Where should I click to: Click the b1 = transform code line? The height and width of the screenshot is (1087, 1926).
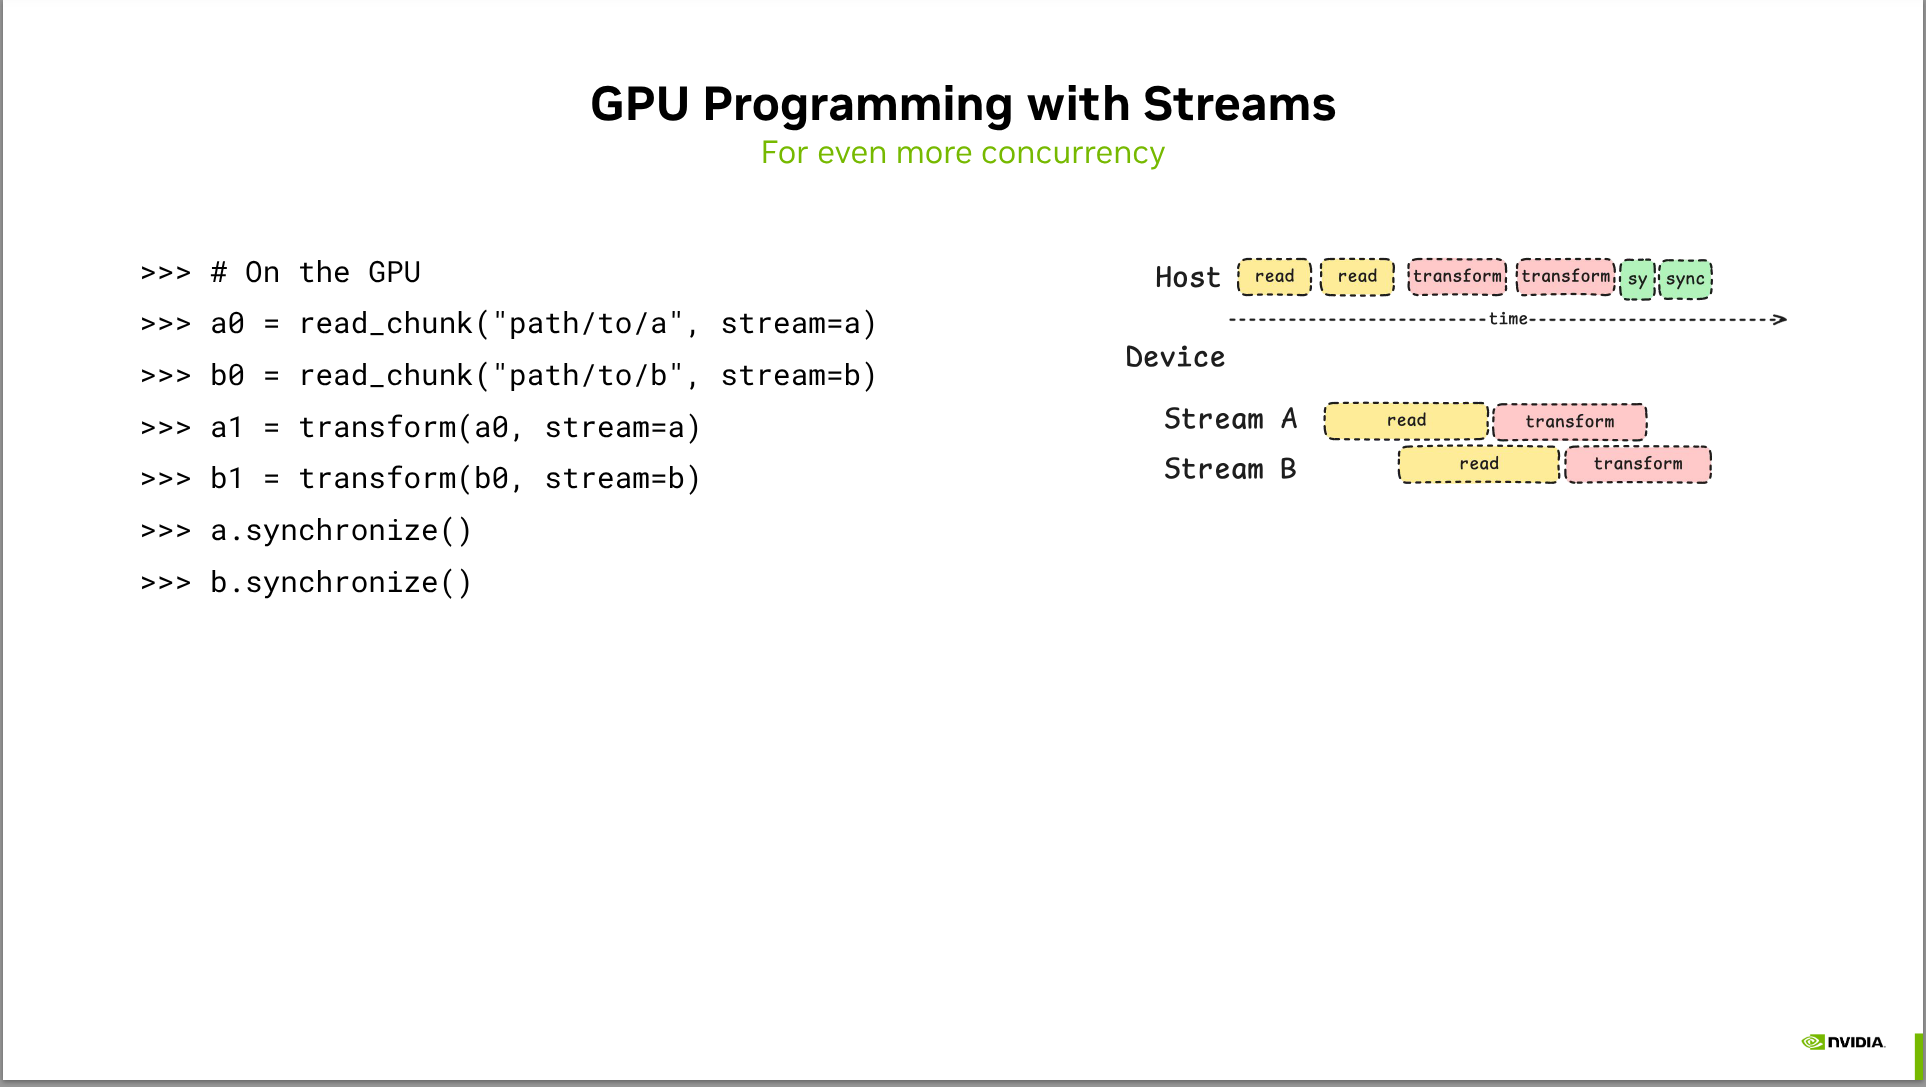point(420,479)
